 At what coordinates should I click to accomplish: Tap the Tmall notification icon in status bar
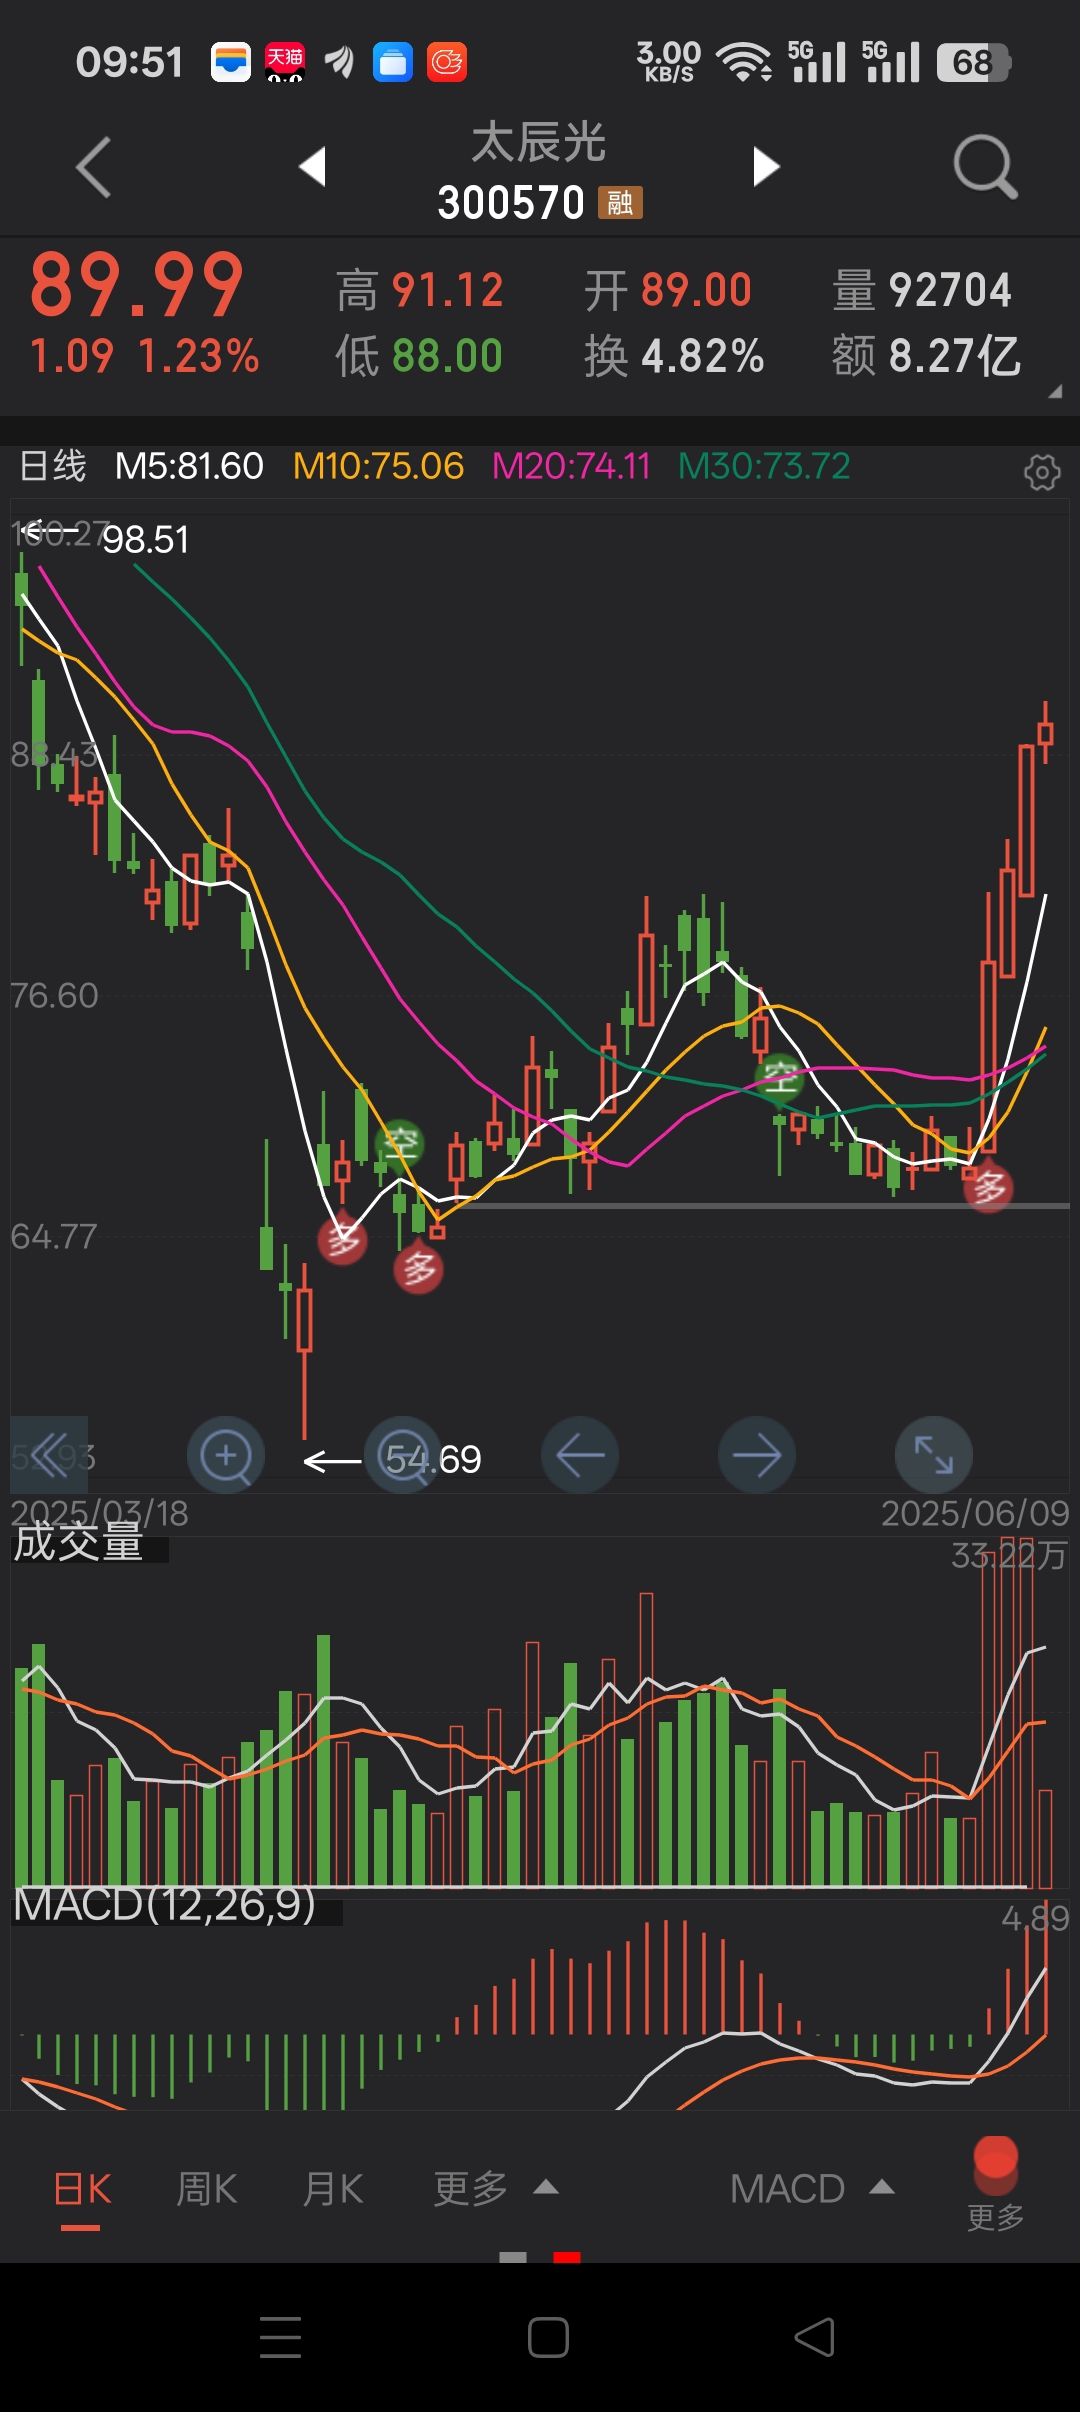285,62
